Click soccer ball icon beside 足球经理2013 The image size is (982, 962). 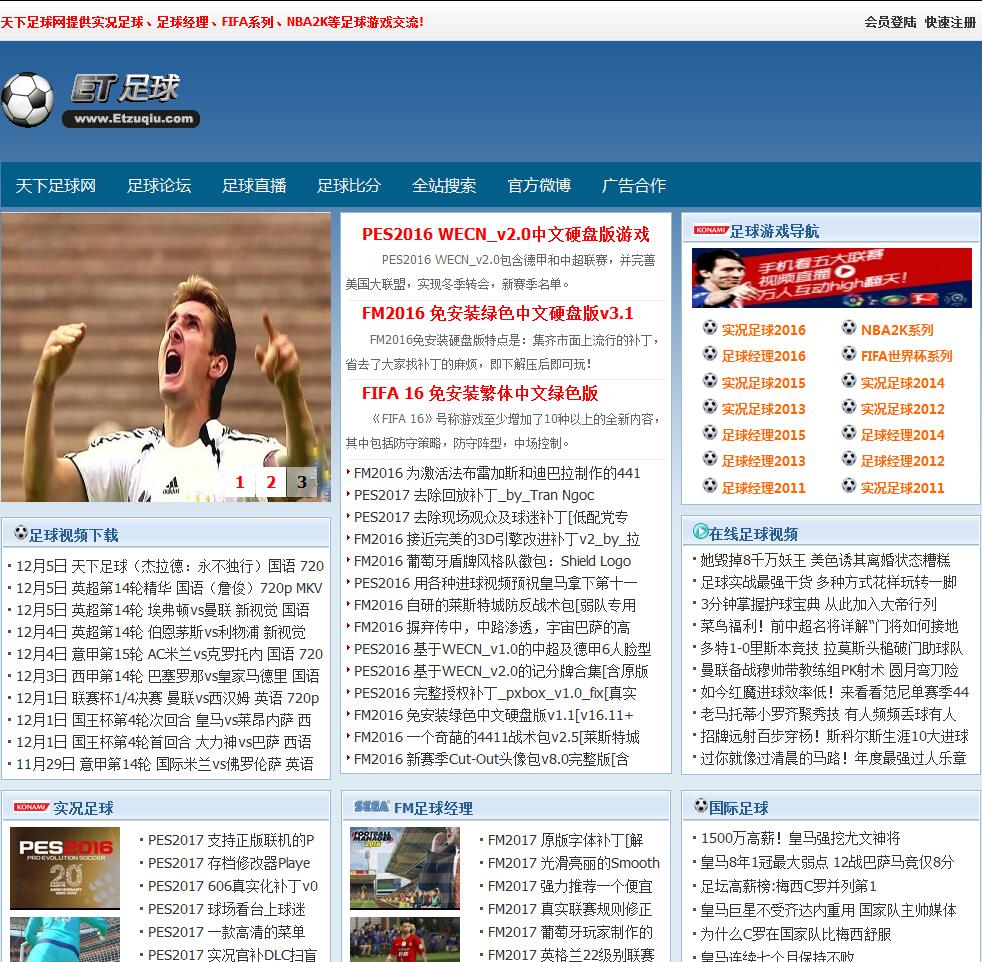pos(710,459)
